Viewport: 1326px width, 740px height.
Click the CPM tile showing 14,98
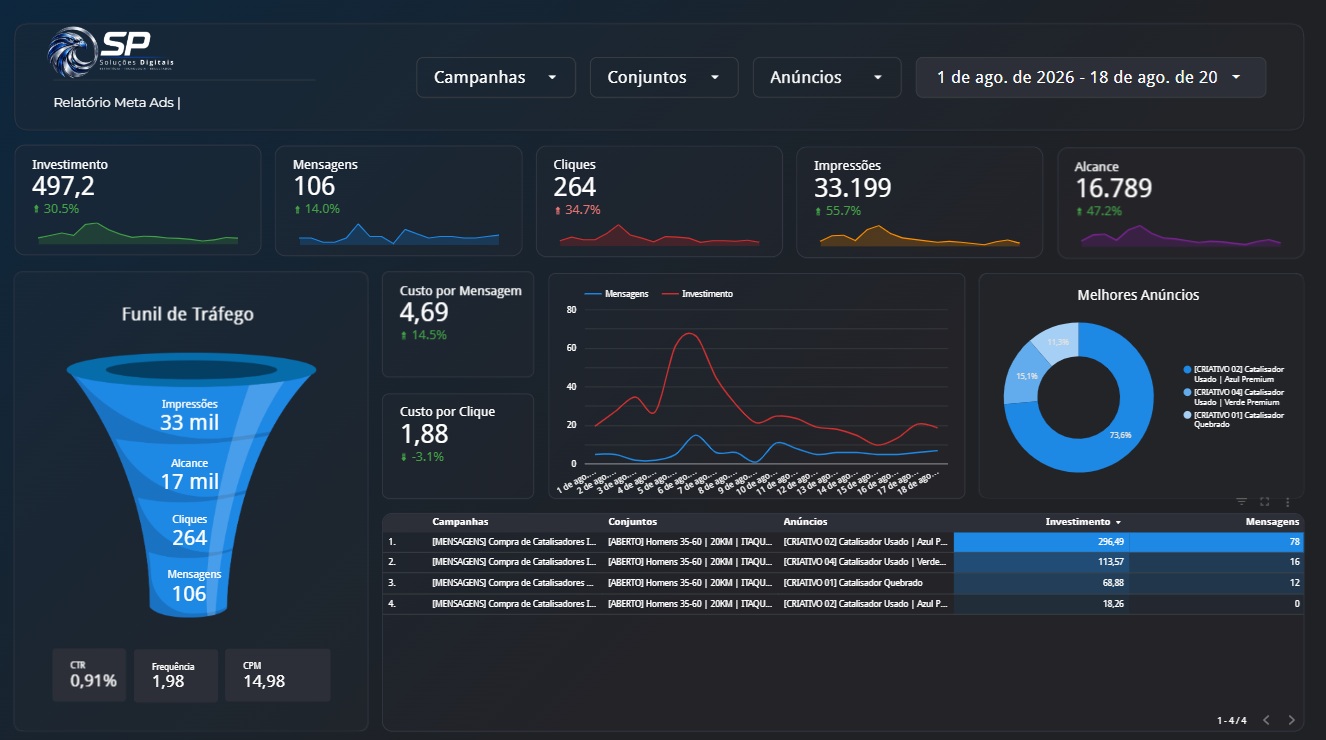point(278,675)
